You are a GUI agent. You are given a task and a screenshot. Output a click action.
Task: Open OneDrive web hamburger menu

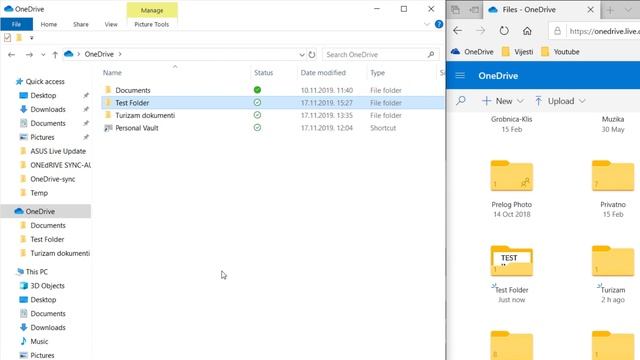click(460, 76)
